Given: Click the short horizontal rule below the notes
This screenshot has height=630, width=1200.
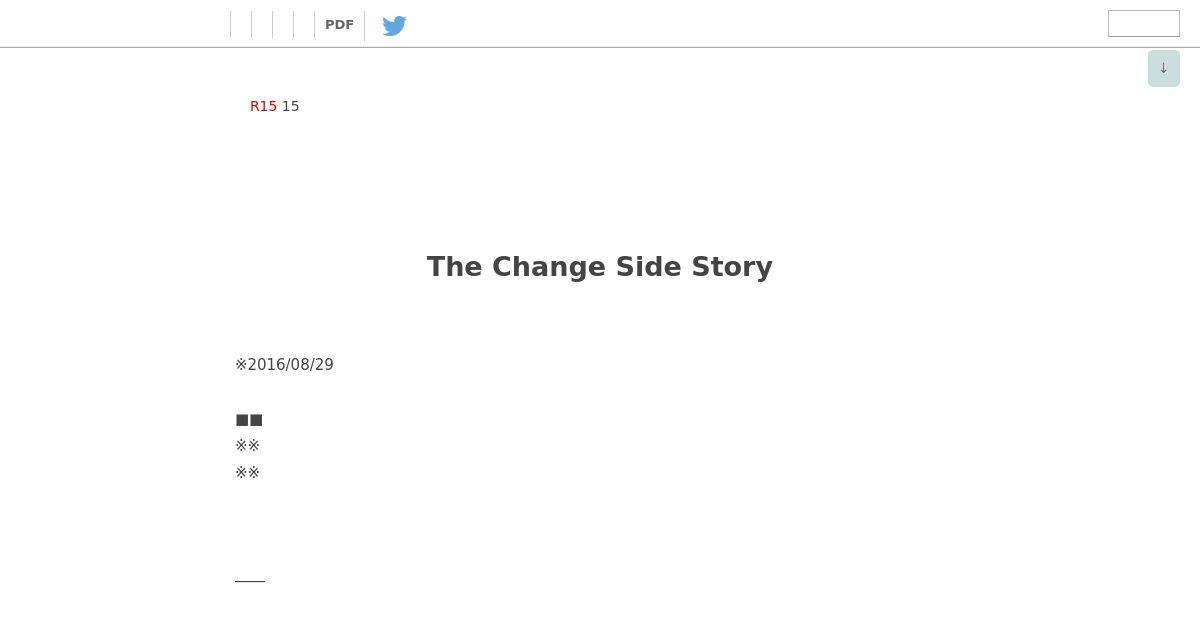Looking at the screenshot, I should coord(250,580).
